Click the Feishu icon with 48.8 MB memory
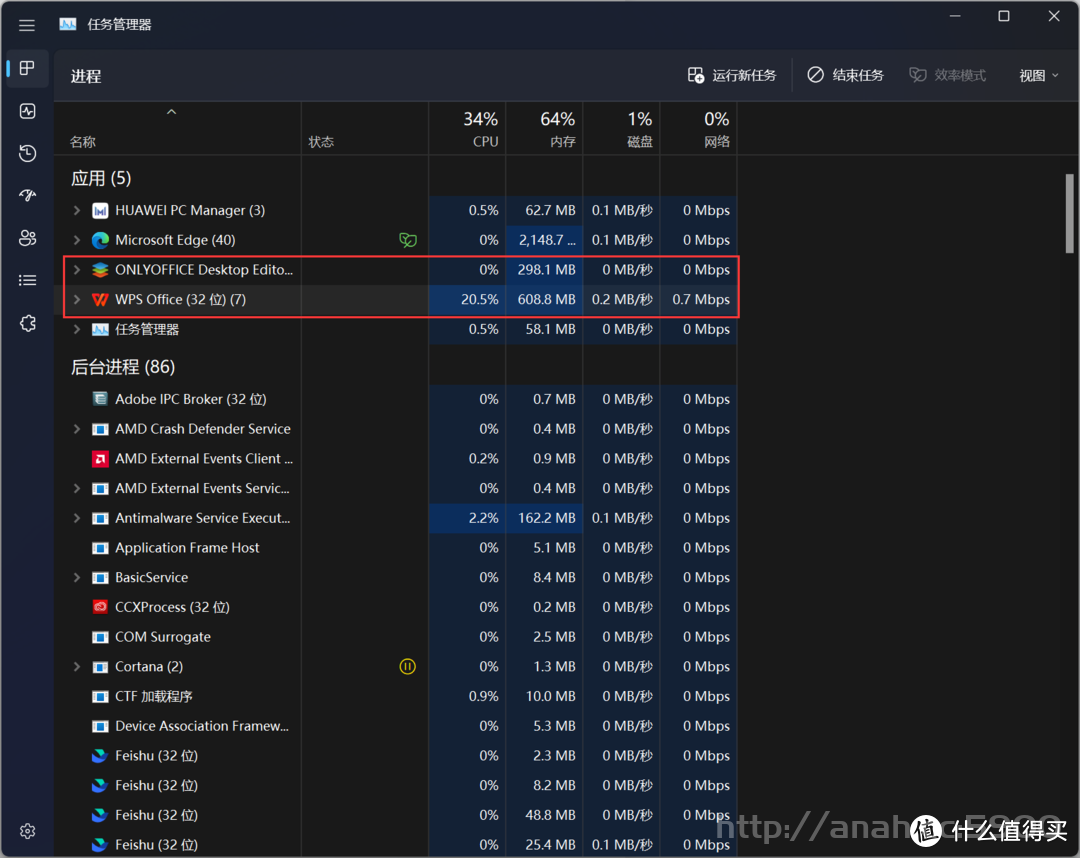This screenshot has height=858, width=1080. tap(100, 815)
